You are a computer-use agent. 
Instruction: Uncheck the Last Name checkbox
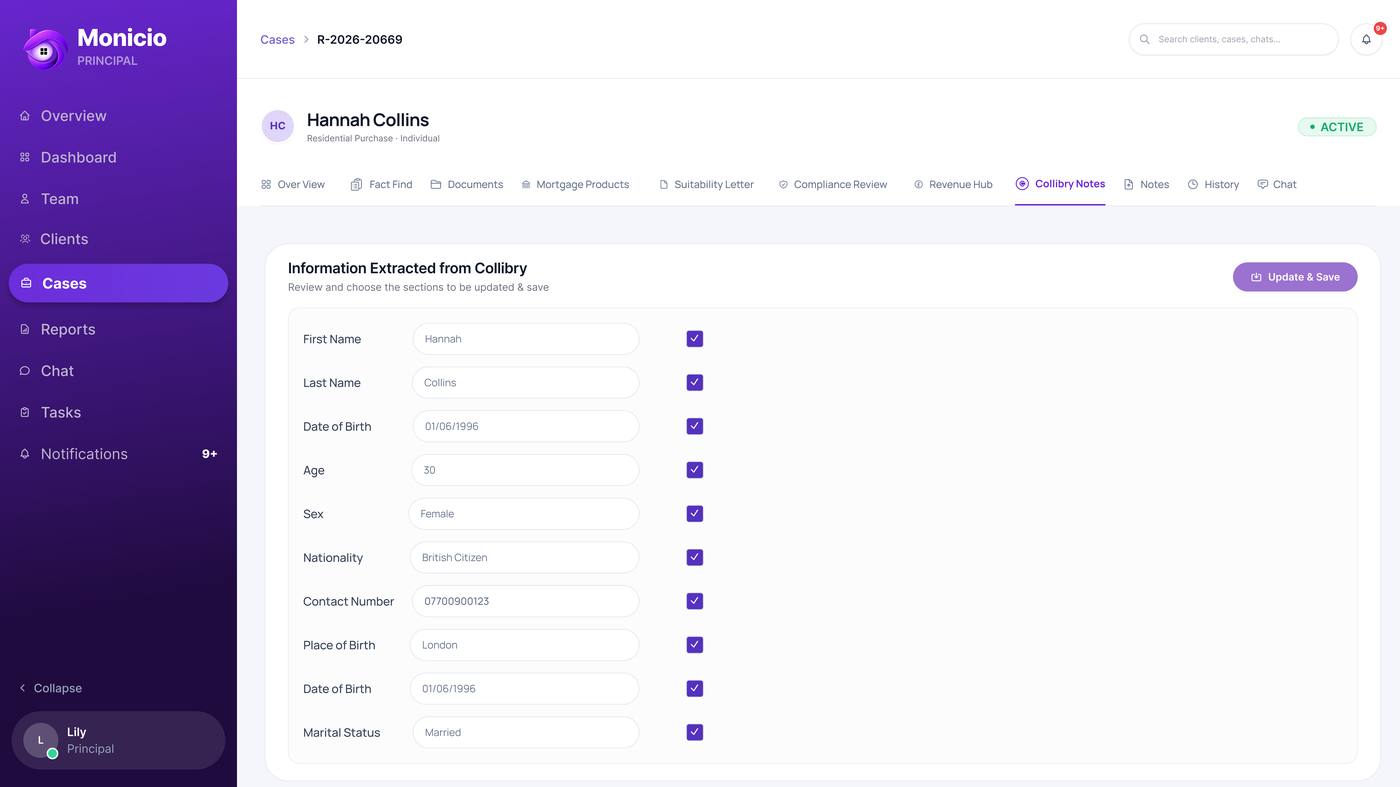(695, 383)
